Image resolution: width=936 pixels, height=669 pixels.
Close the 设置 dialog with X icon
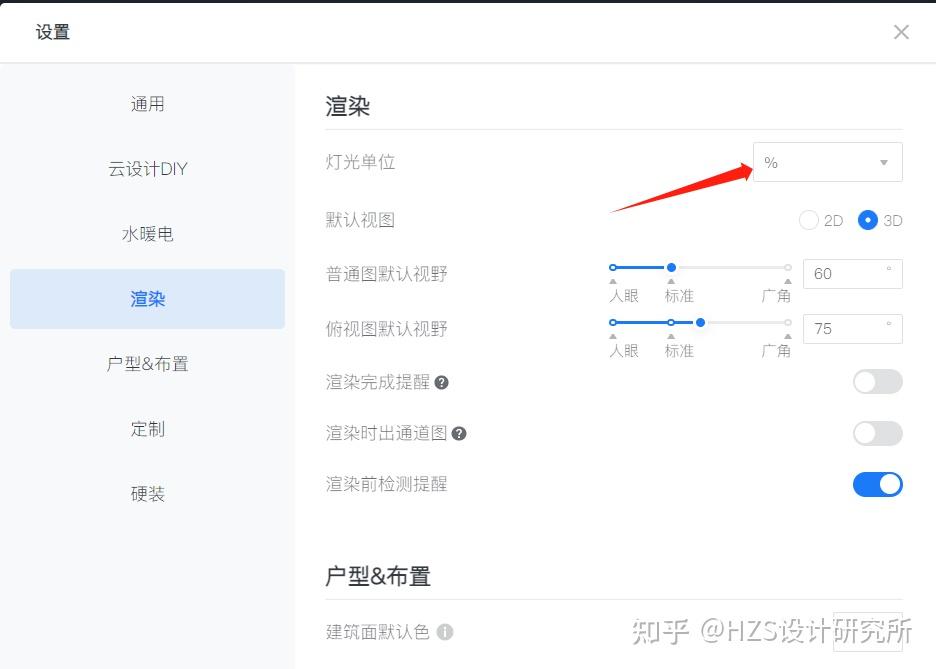tap(901, 32)
